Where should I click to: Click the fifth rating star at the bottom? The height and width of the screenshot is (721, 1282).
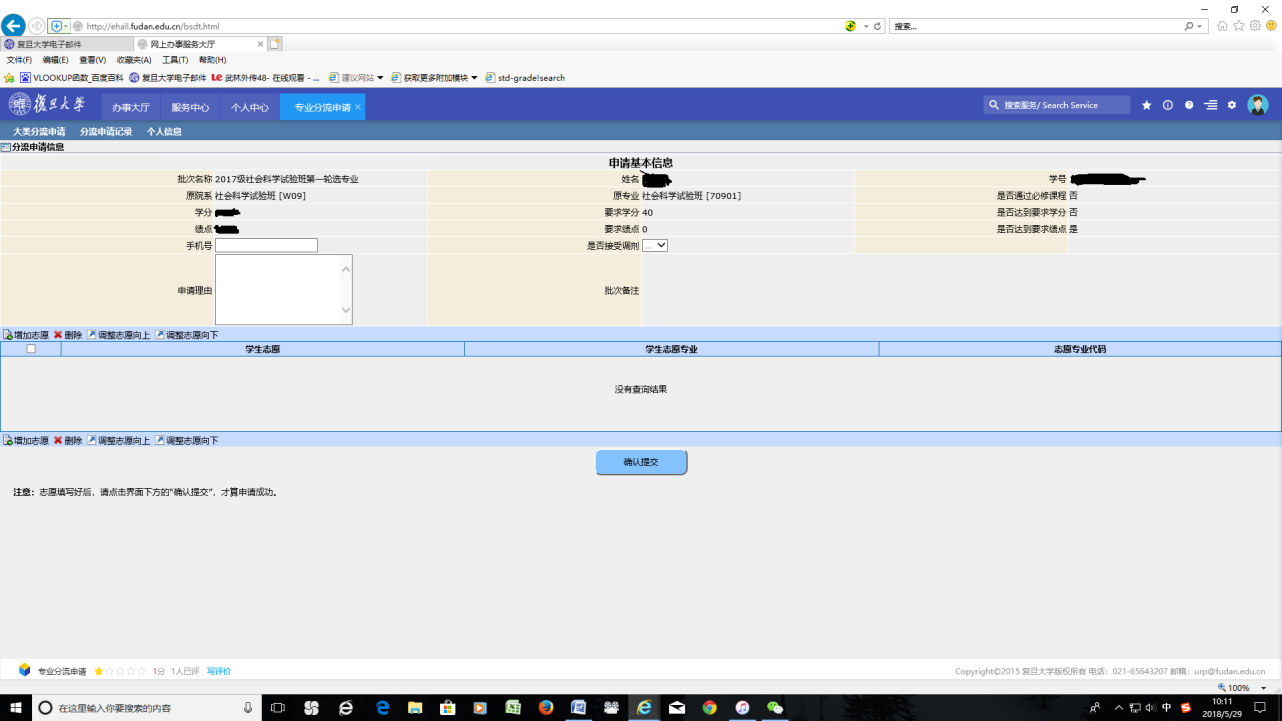coord(142,671)
